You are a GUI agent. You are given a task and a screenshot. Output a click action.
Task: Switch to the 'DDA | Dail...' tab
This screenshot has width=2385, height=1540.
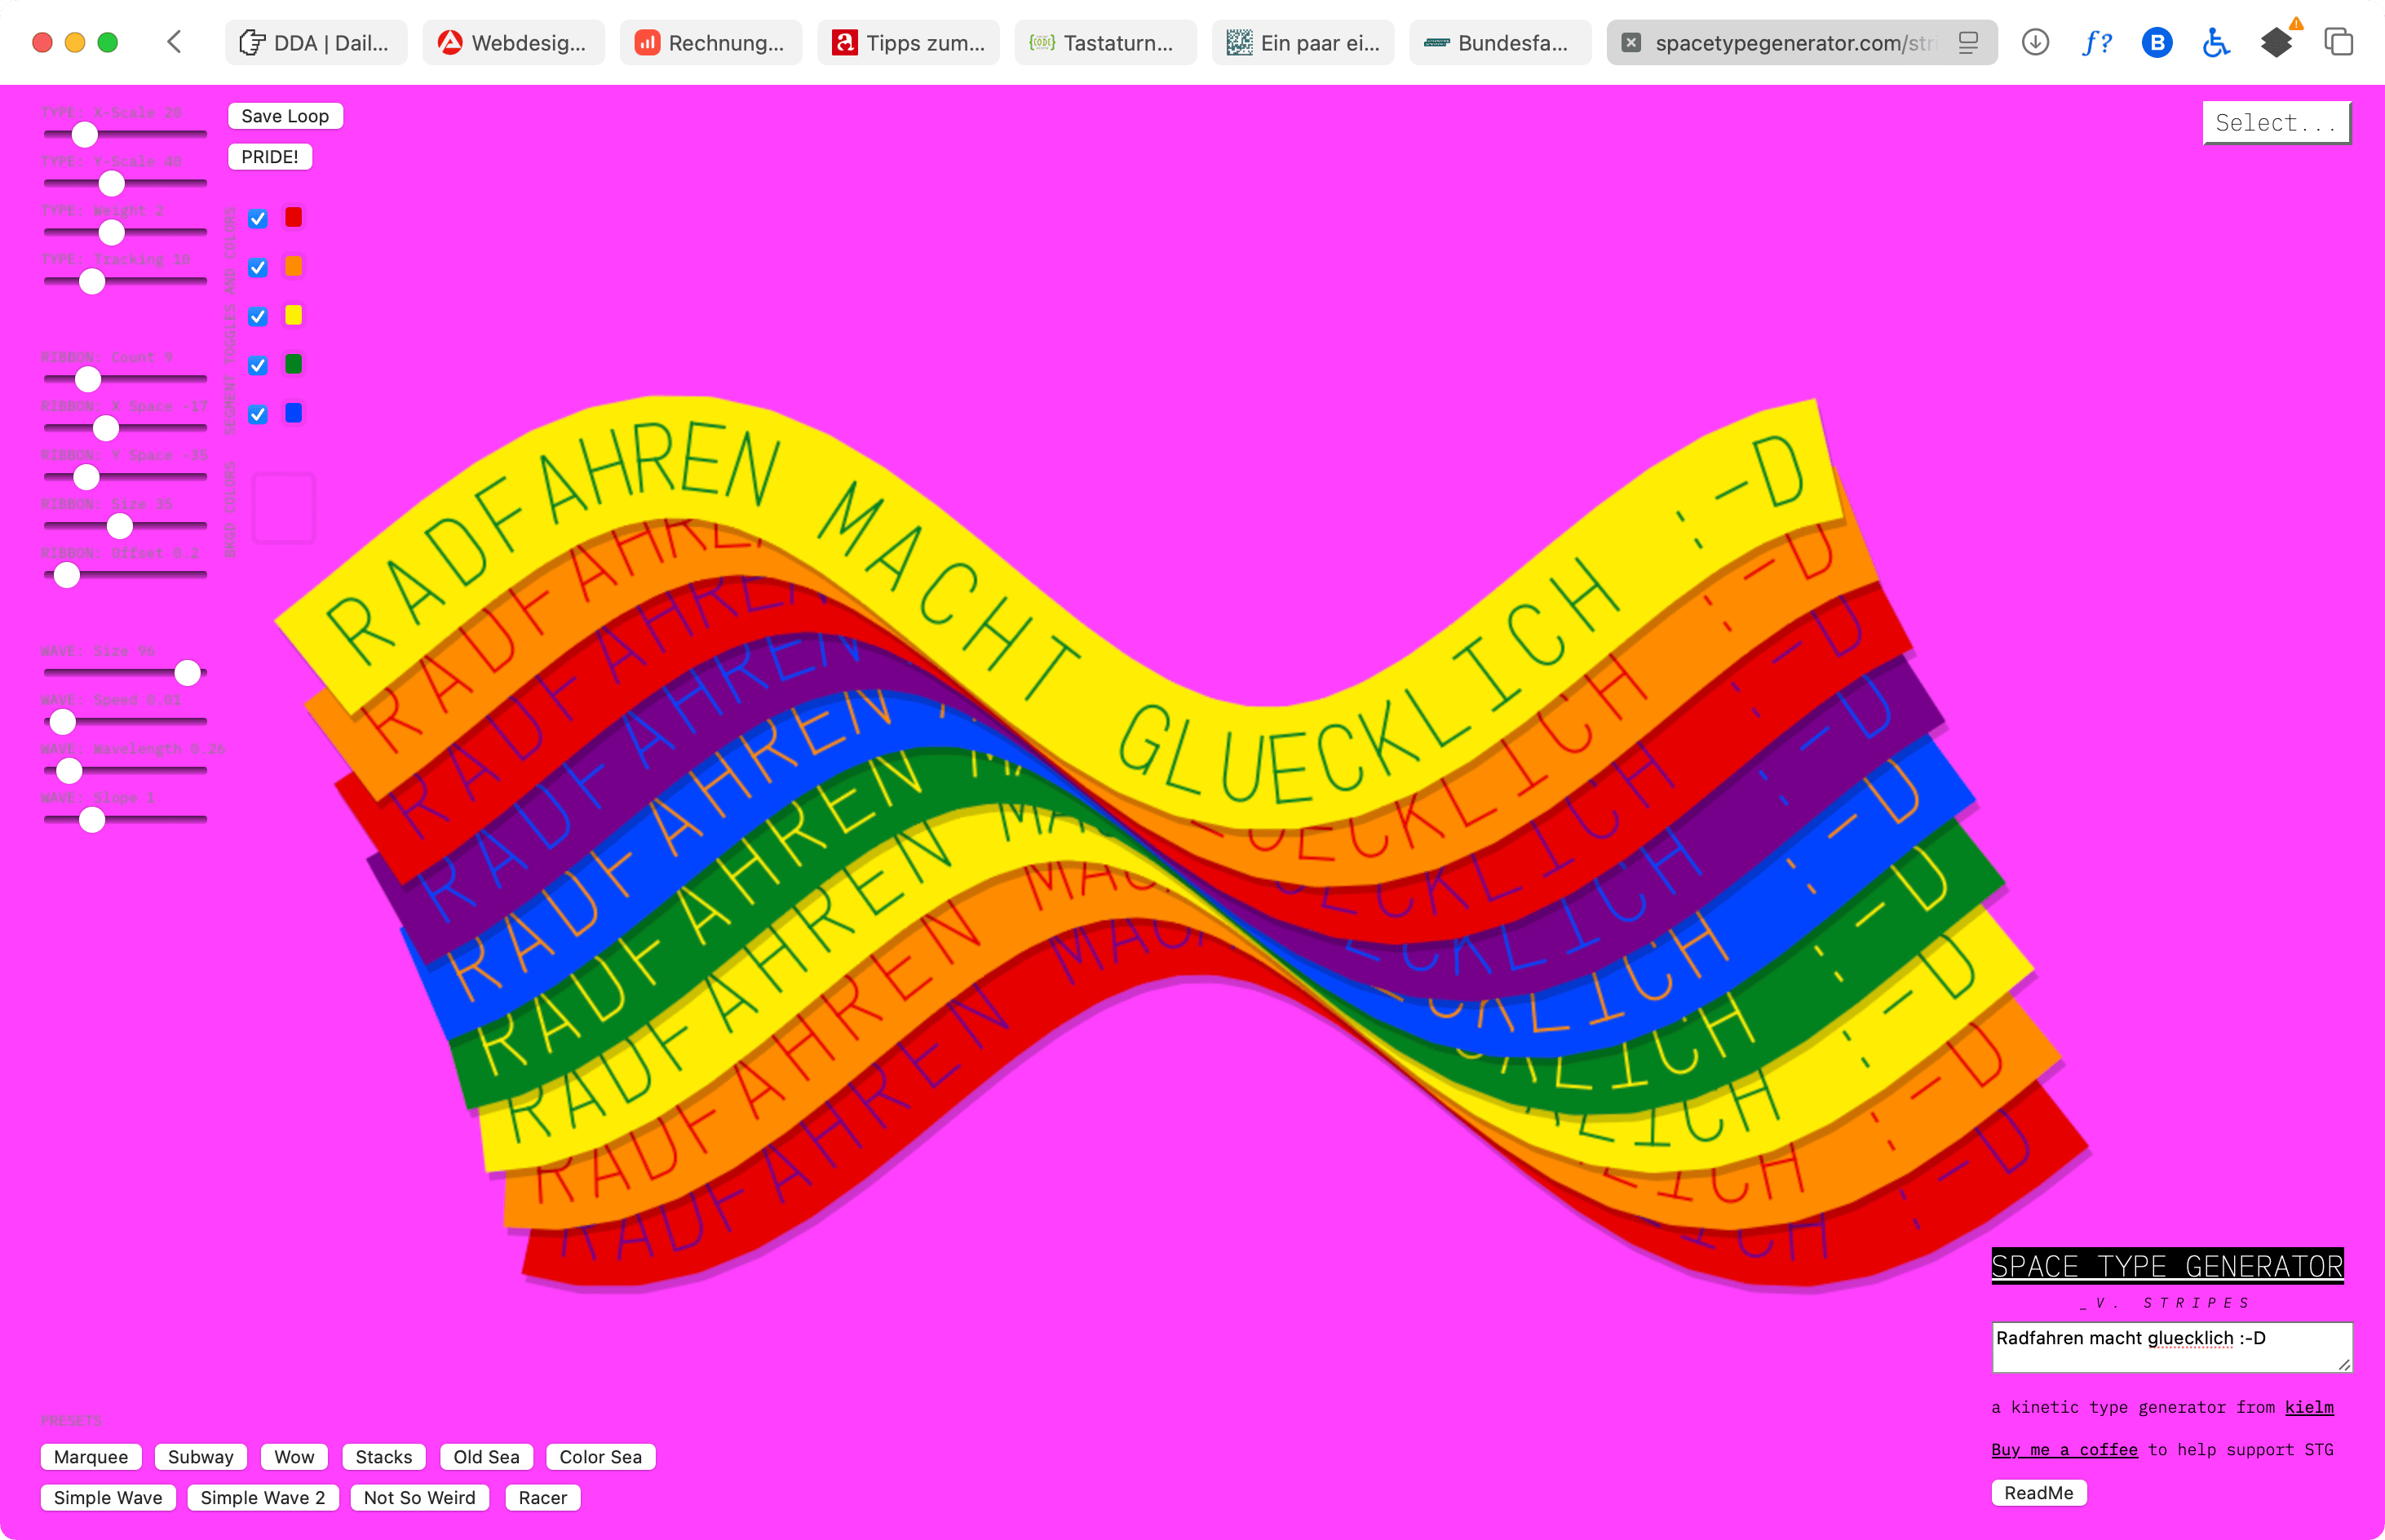click(315, 42)
